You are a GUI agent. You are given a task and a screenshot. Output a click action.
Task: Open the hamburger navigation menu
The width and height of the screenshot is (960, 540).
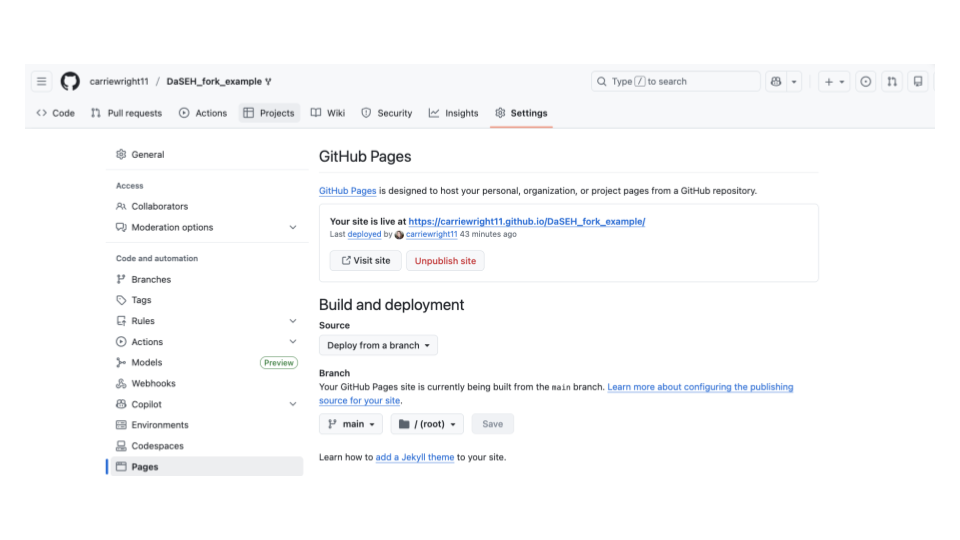click(x=42, y=81)
